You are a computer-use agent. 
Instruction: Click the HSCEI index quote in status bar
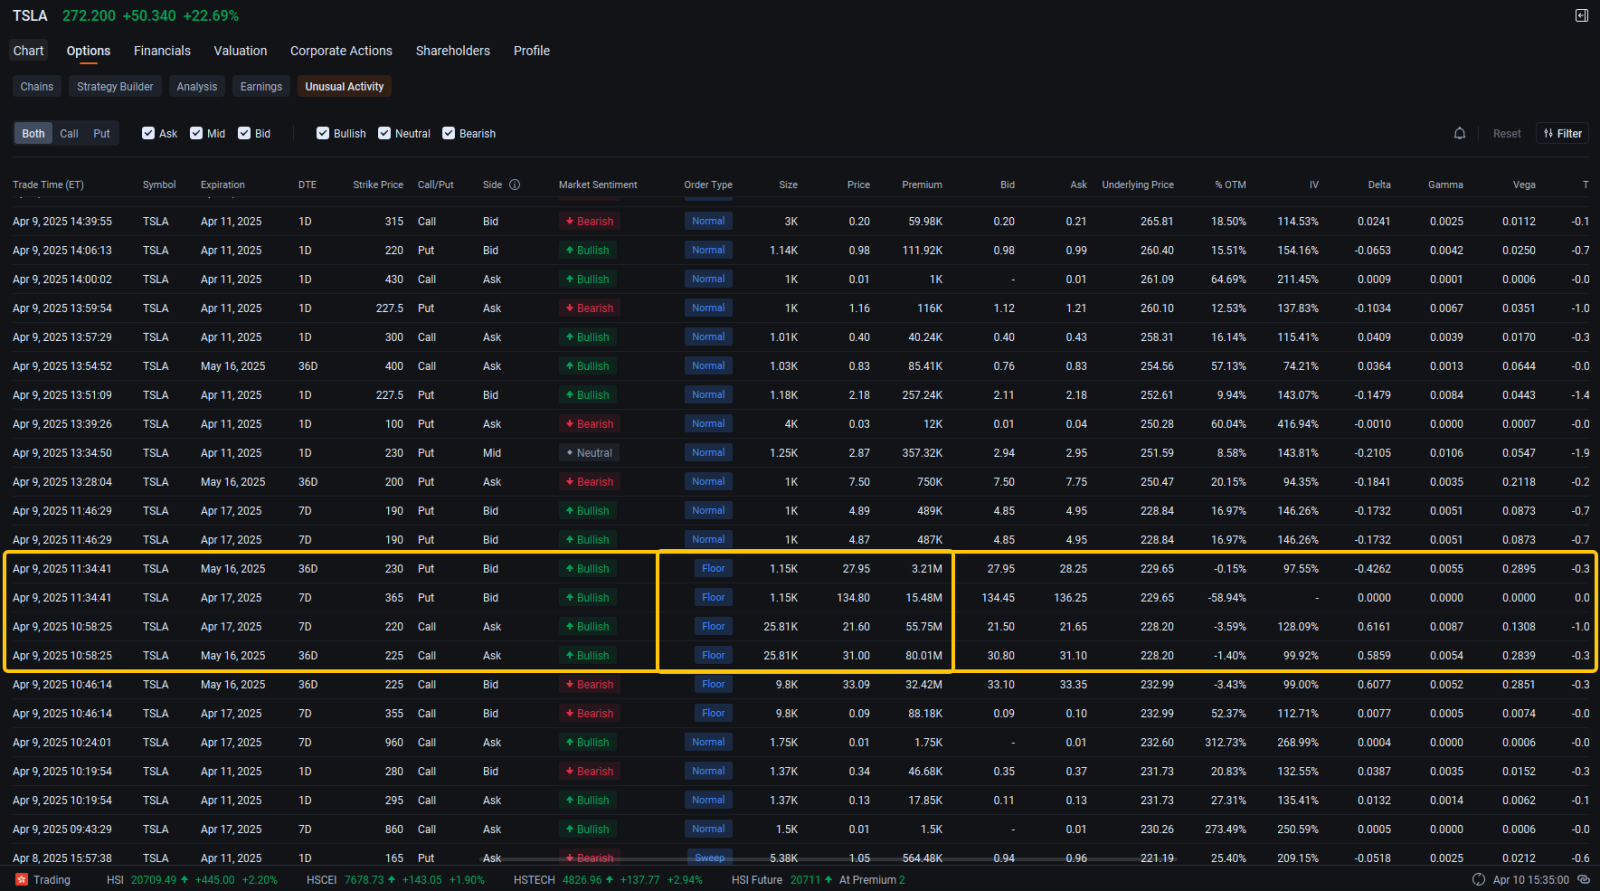[x=395, y=880]
